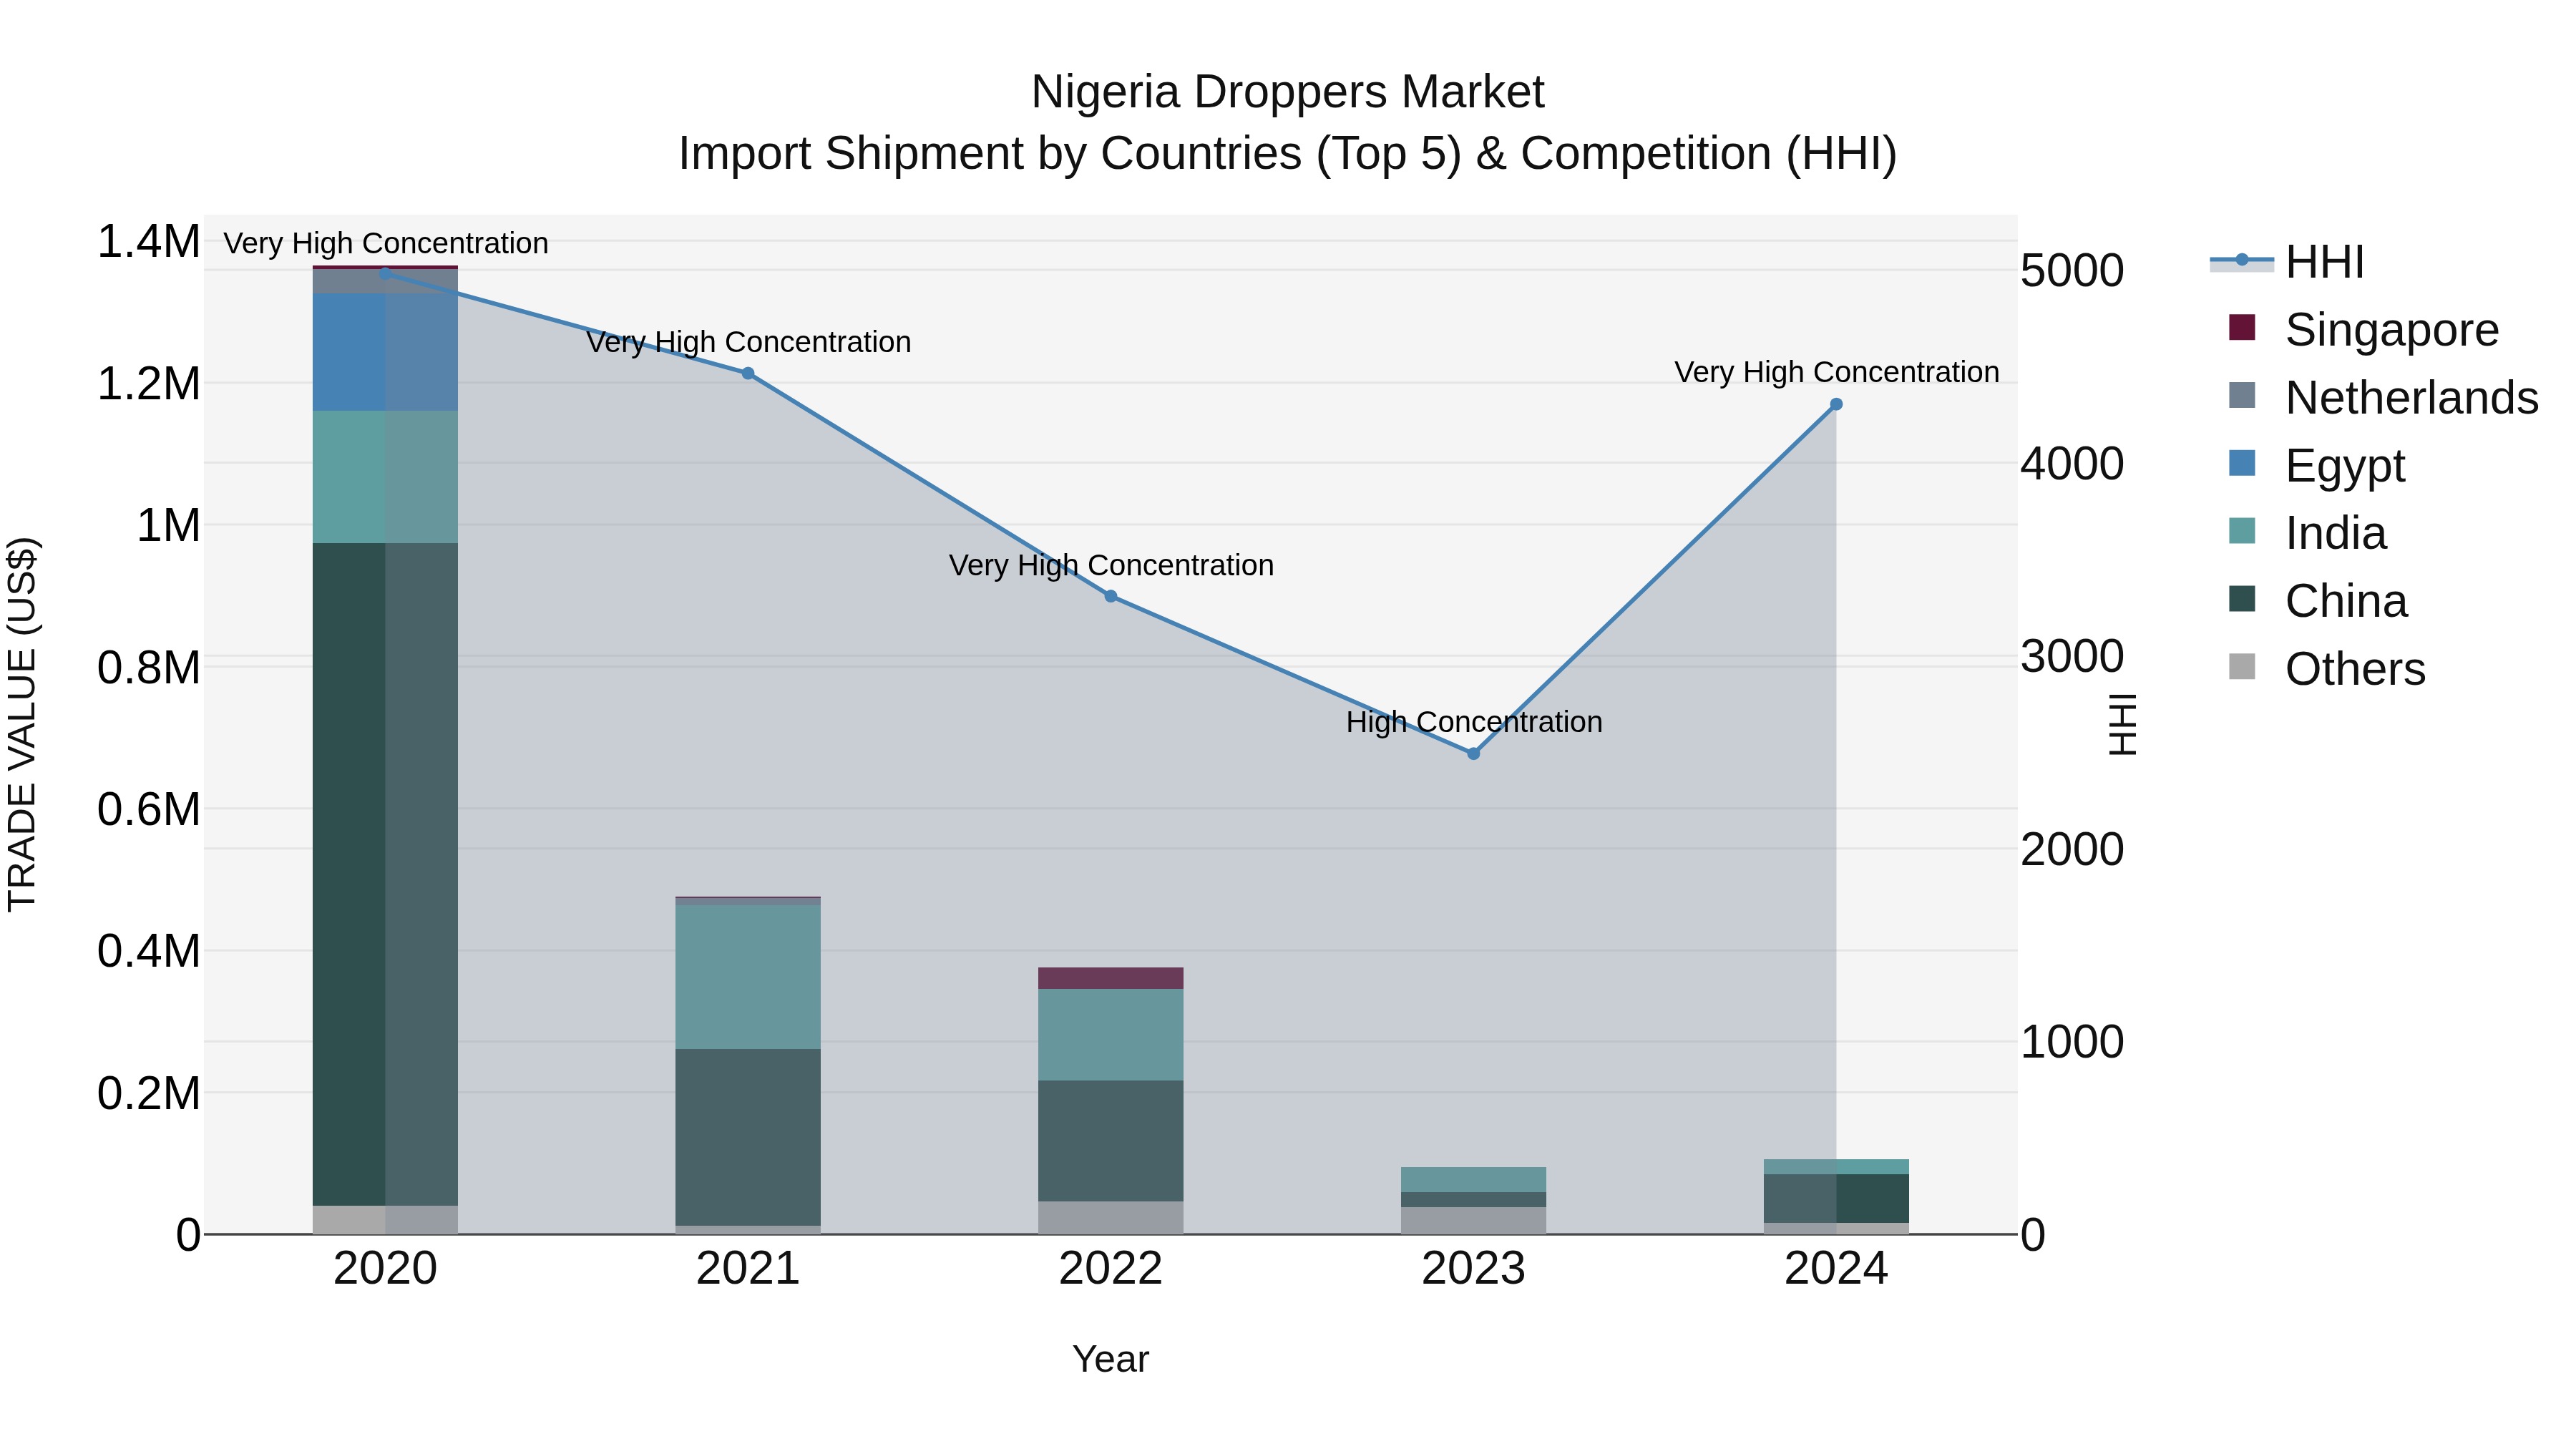Click the Others segment of 2020 bar
The width and height of the screenshot is (2576, 1449).
pos(385,1220)
